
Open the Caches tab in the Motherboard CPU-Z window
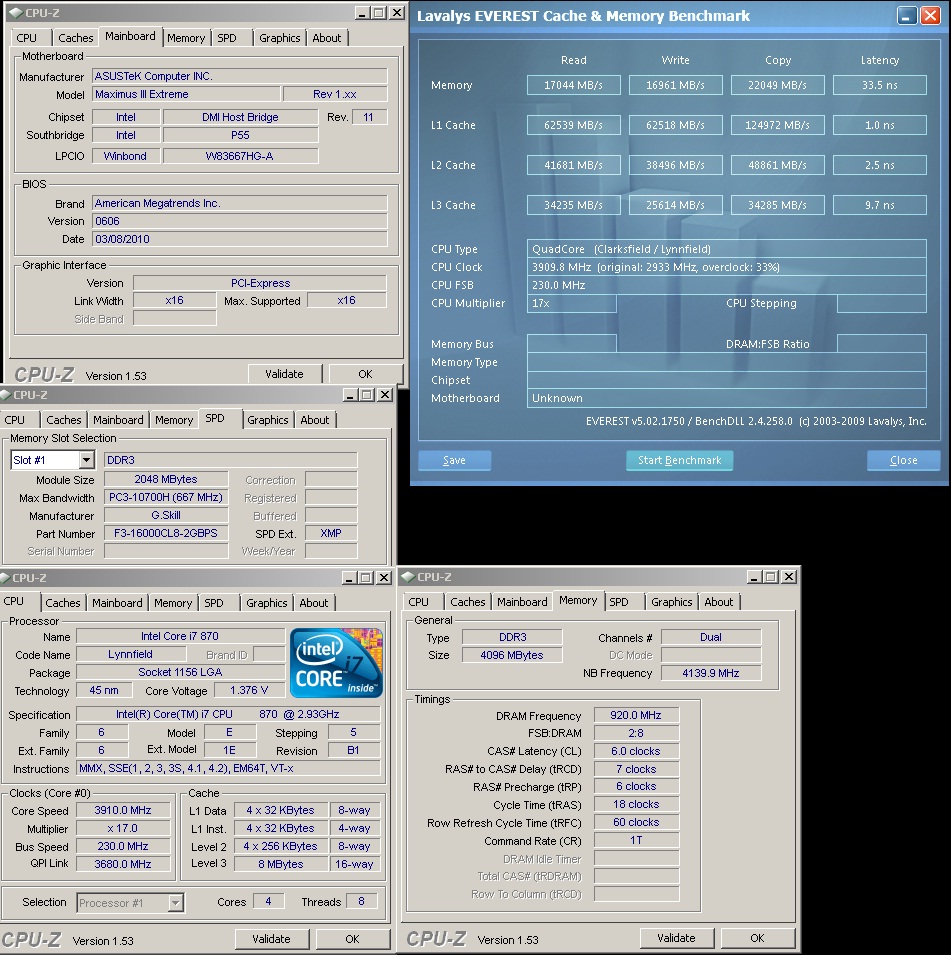point(76,38)
